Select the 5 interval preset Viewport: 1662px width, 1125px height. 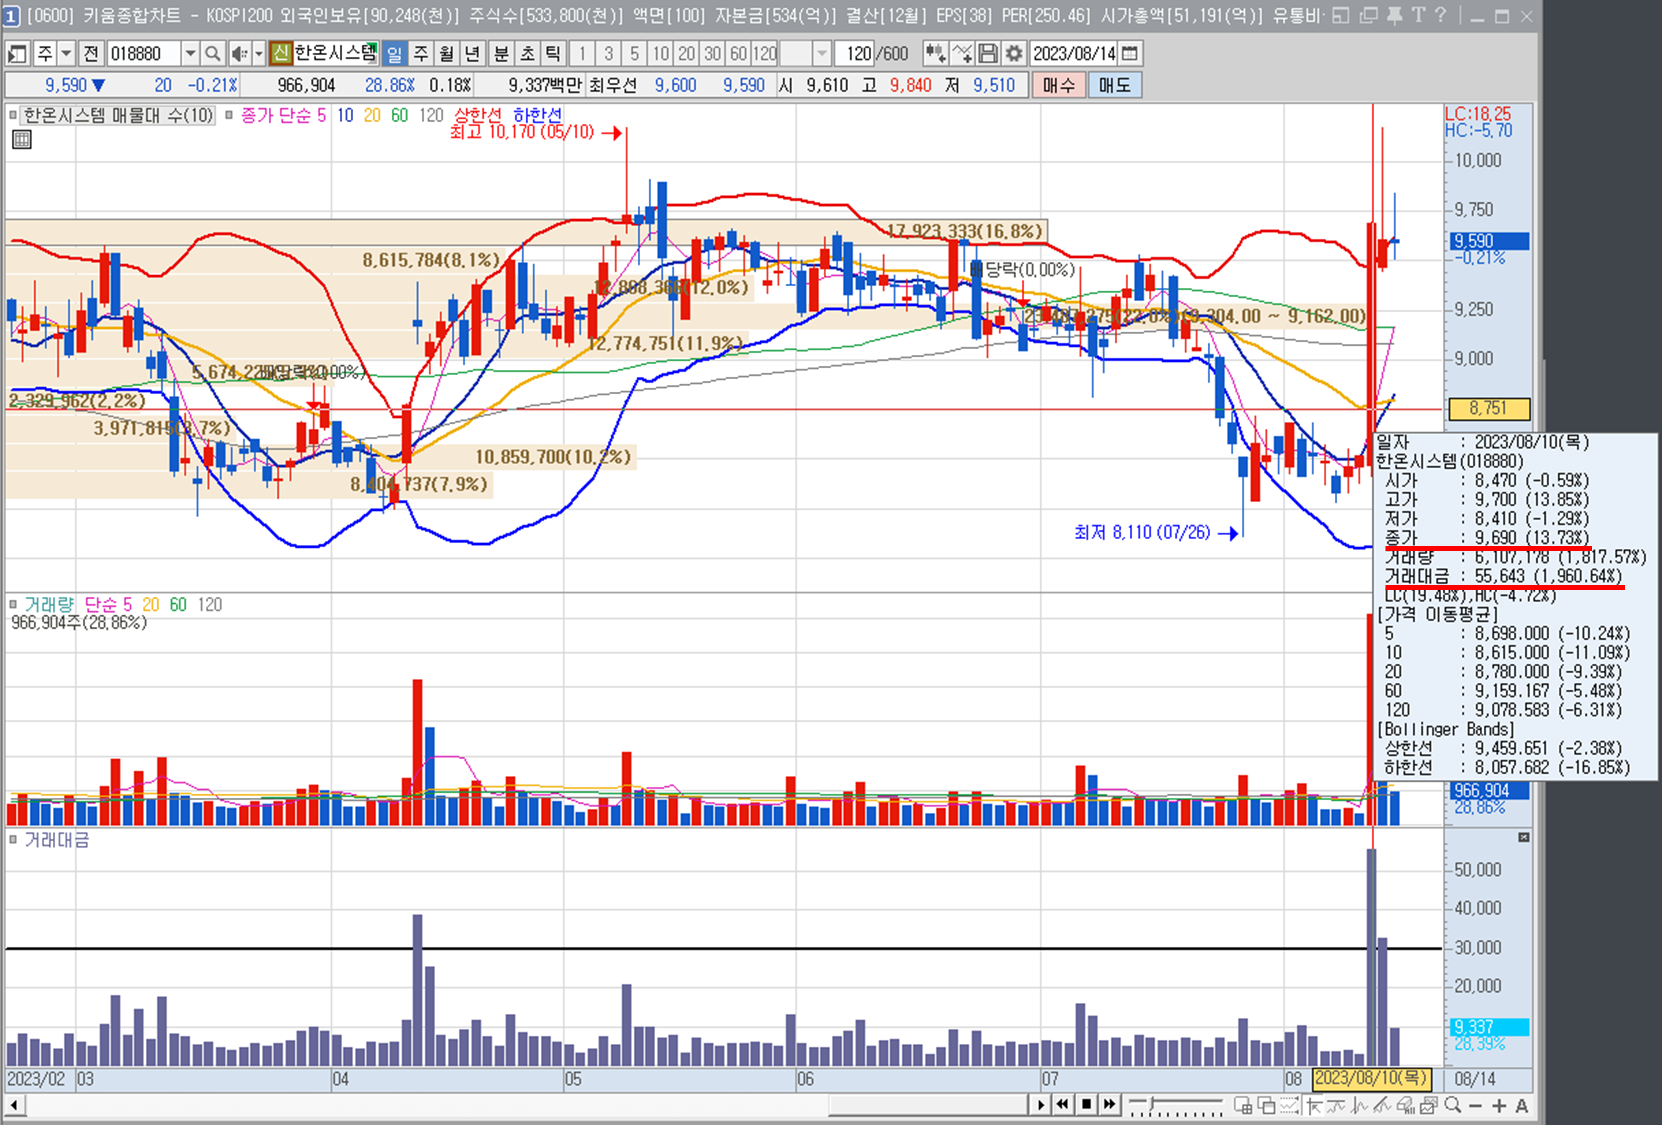coord(634,53)
